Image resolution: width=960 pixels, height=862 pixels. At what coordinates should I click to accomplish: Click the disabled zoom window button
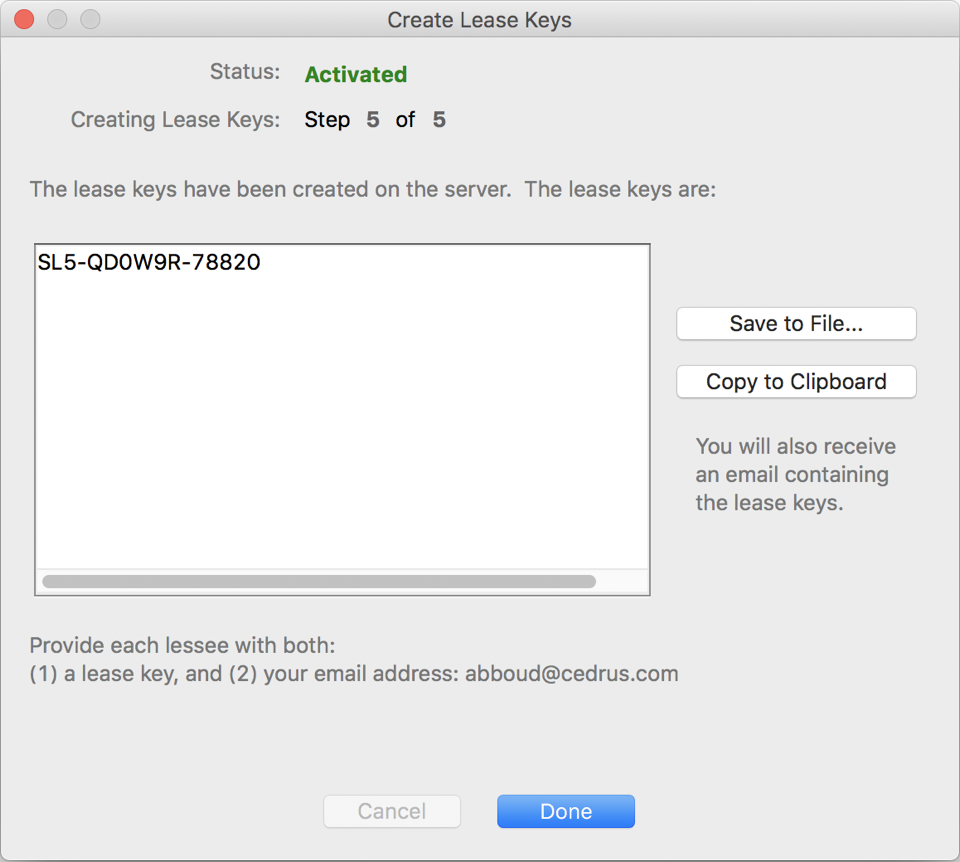(90, 20)
